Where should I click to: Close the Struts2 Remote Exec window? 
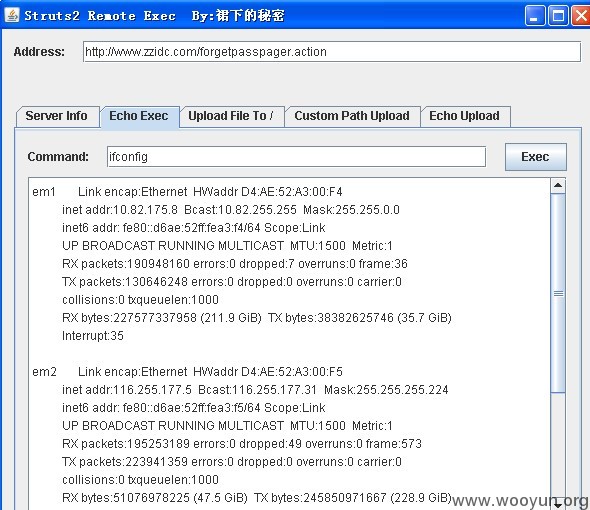point(581,16)
